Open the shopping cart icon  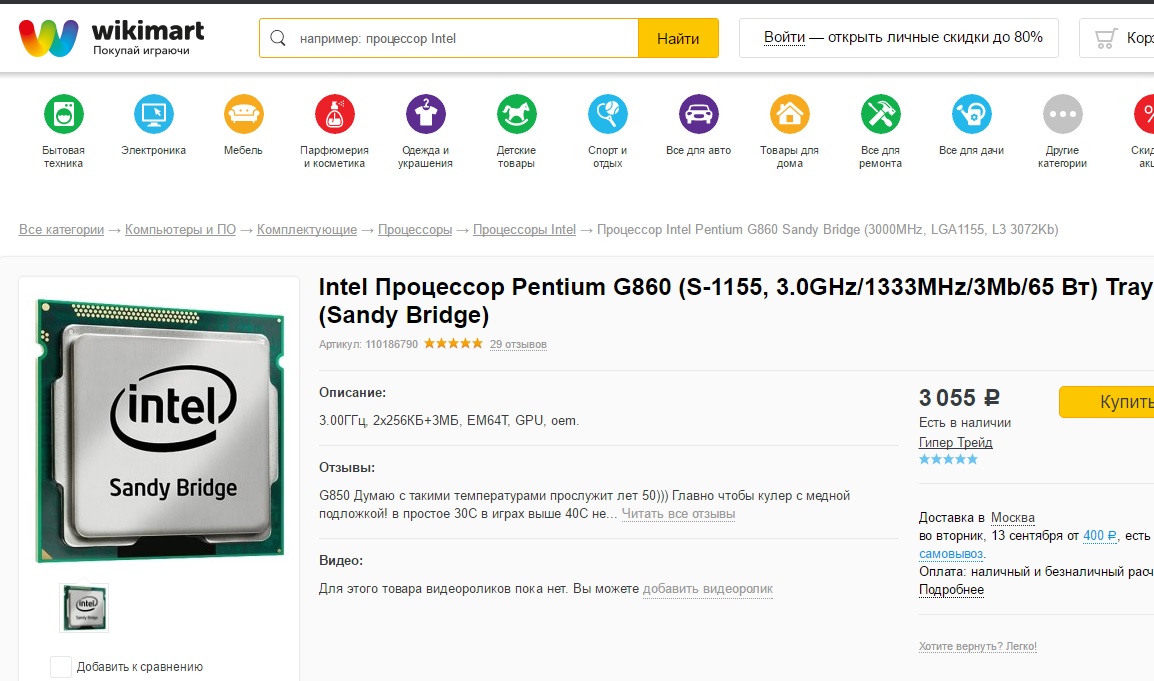[1105, 38]
